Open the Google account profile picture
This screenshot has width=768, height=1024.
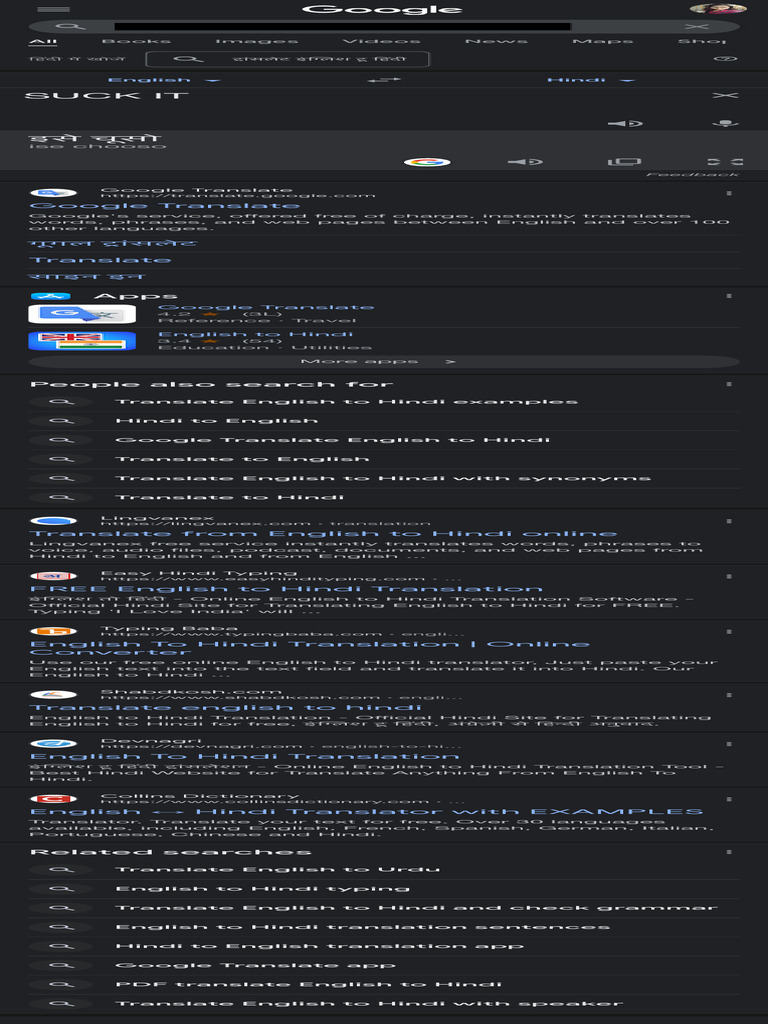pyautogui.click(x=718, y=8)
